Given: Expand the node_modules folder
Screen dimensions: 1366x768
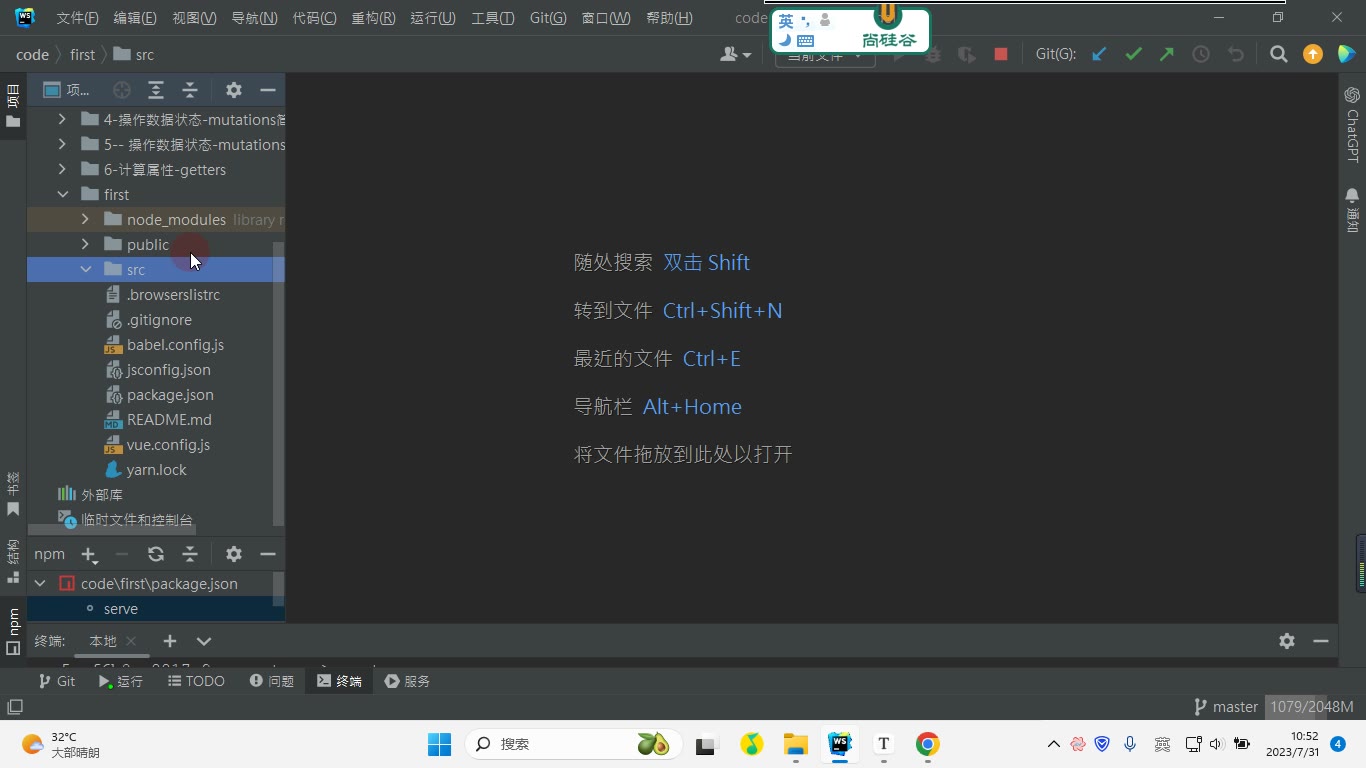Looking at the screenshot, I should (x=85, y=219).
